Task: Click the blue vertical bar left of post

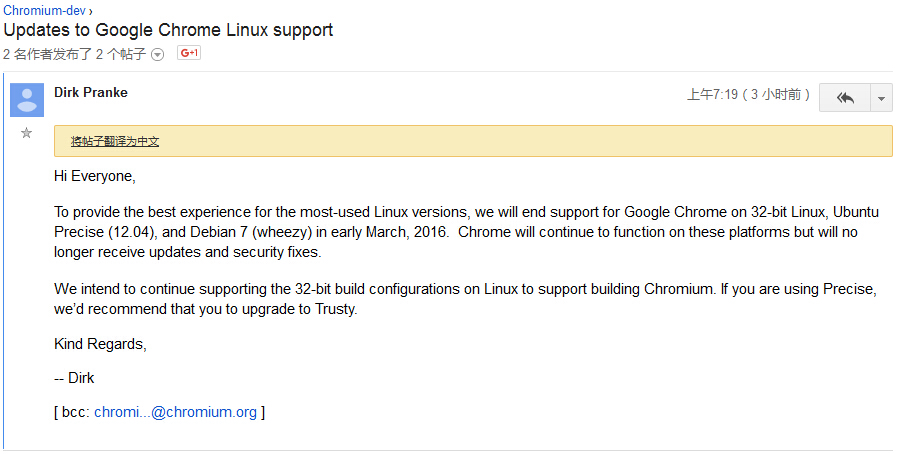Action: point(3,261)
